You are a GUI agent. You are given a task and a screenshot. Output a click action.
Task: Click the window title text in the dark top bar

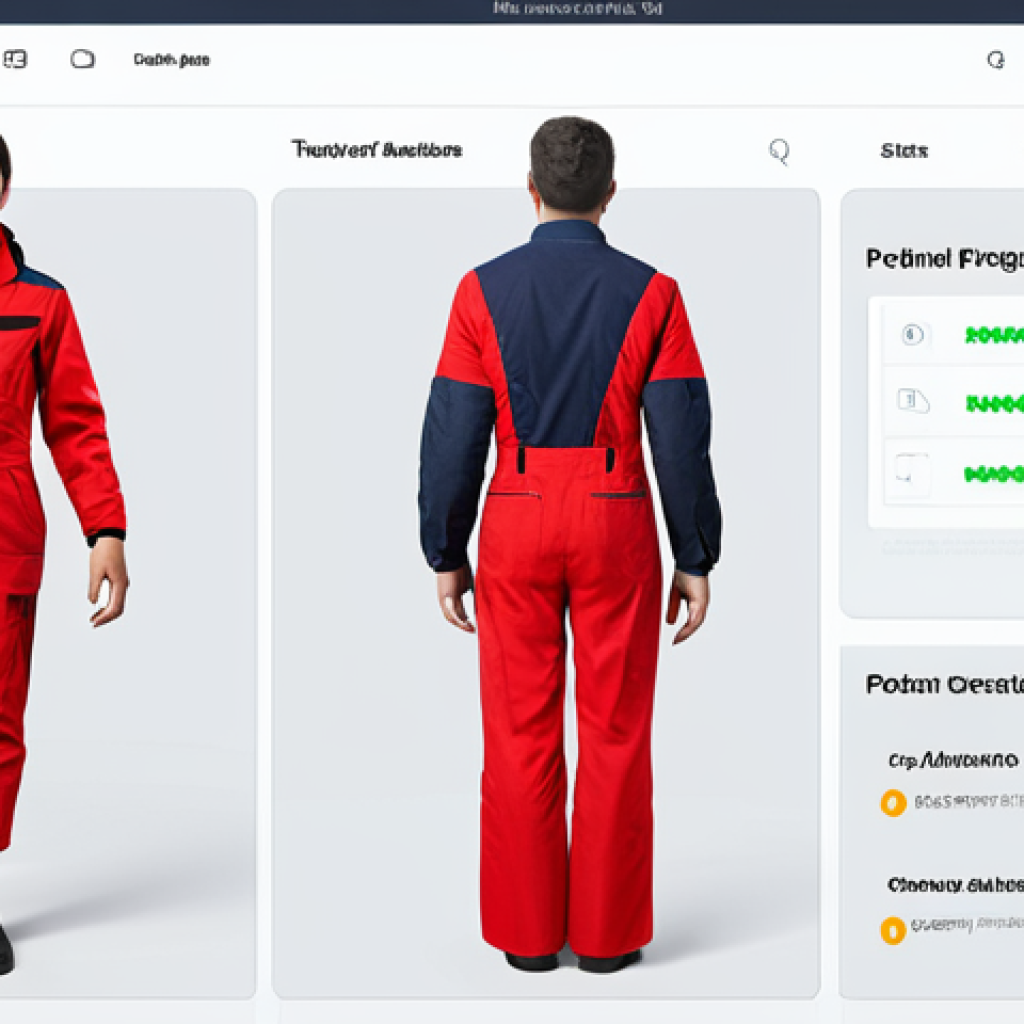click(x=577, y=8)
